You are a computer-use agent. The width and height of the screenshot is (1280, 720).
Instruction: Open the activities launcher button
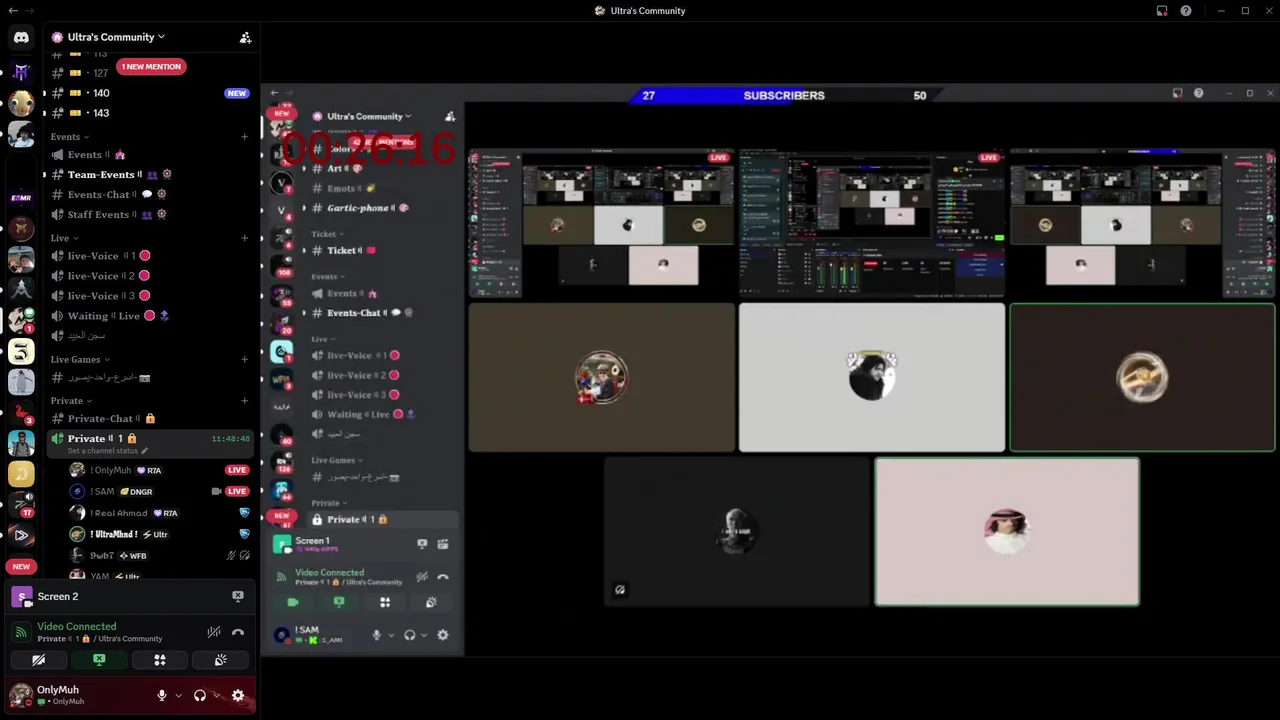click(160, 660)
